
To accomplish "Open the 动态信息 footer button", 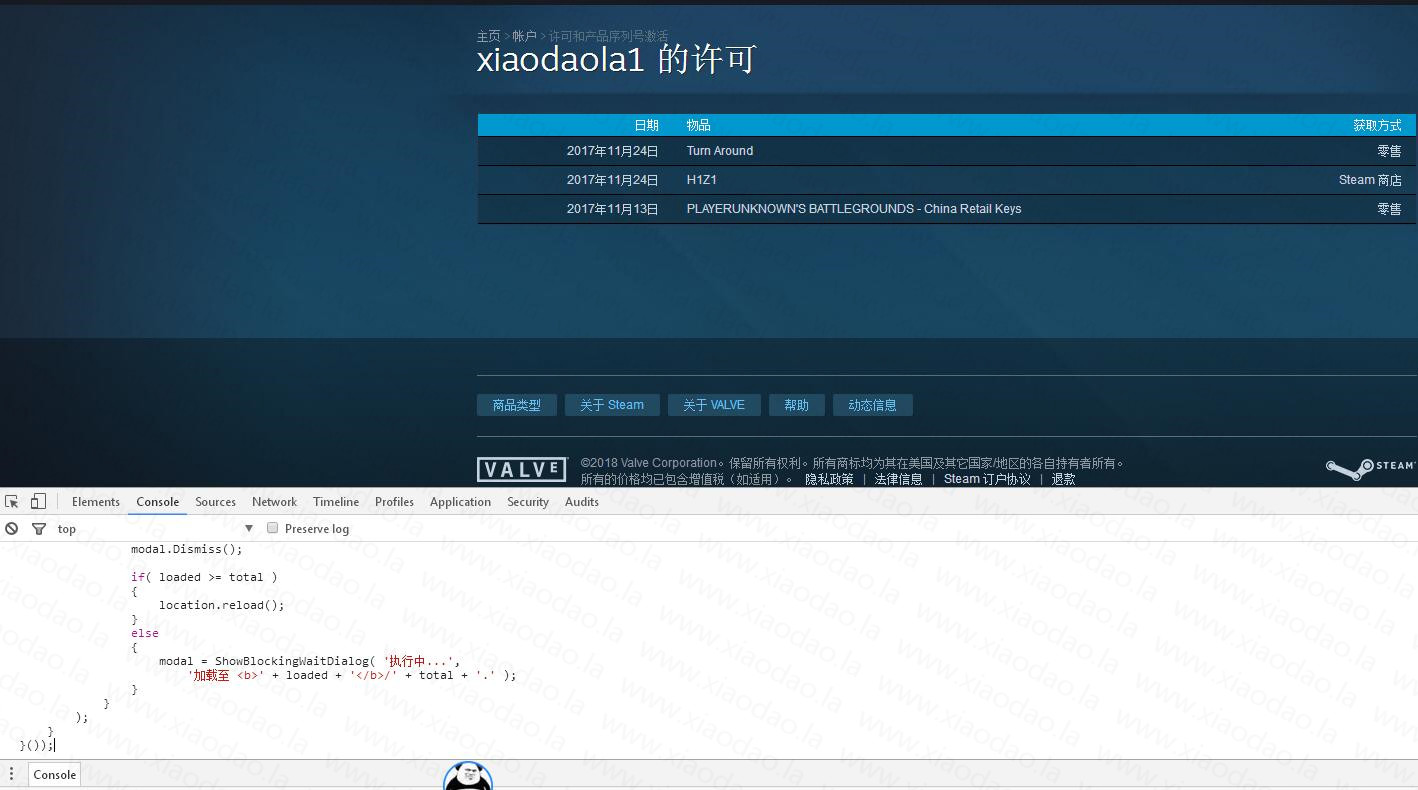I will pyautogui.click(x=873, y=405).
